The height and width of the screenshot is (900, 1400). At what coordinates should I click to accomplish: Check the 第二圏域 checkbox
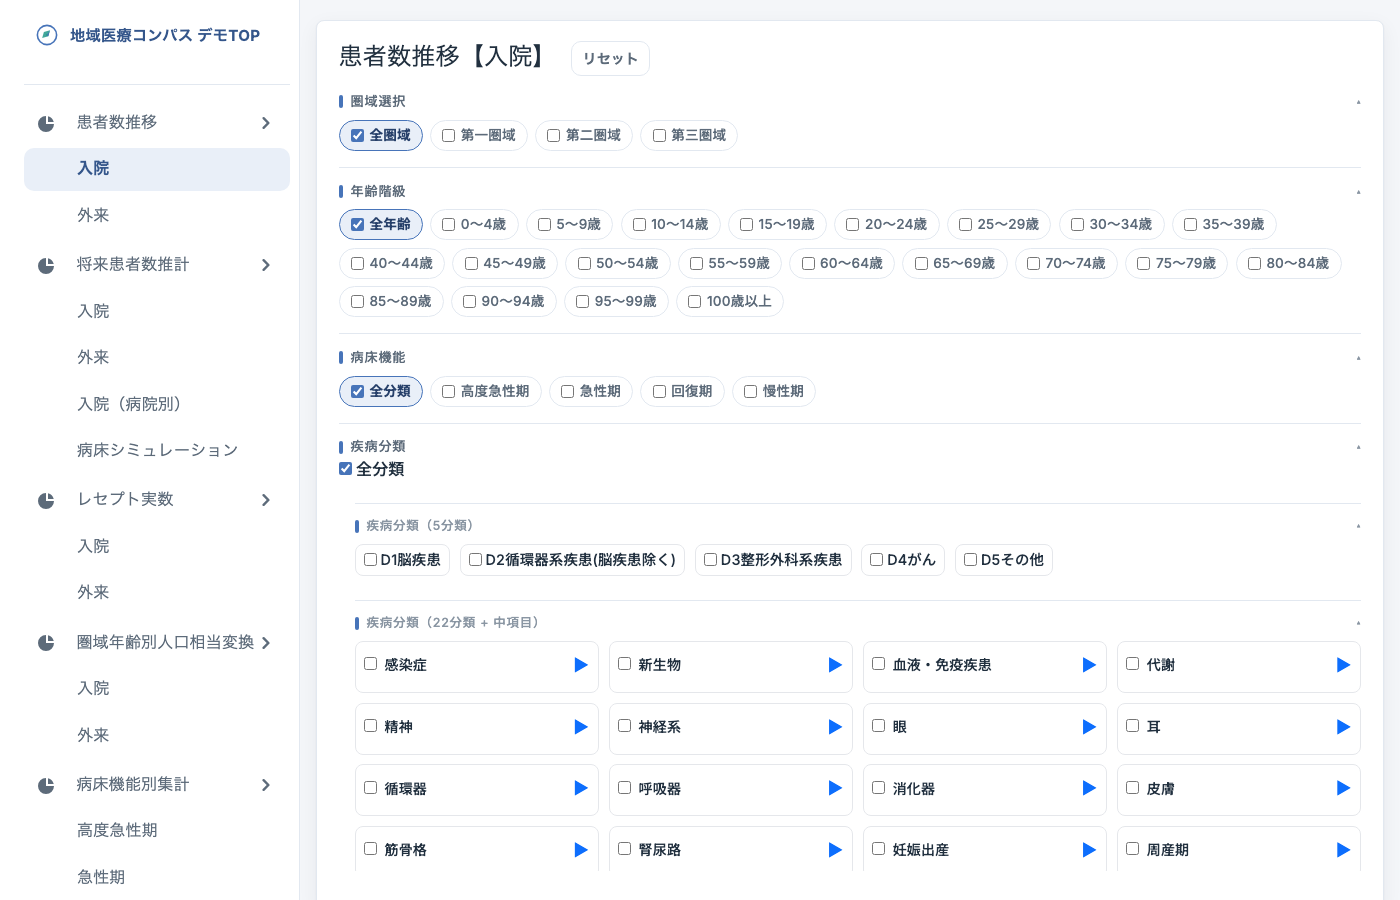(553, 136)
